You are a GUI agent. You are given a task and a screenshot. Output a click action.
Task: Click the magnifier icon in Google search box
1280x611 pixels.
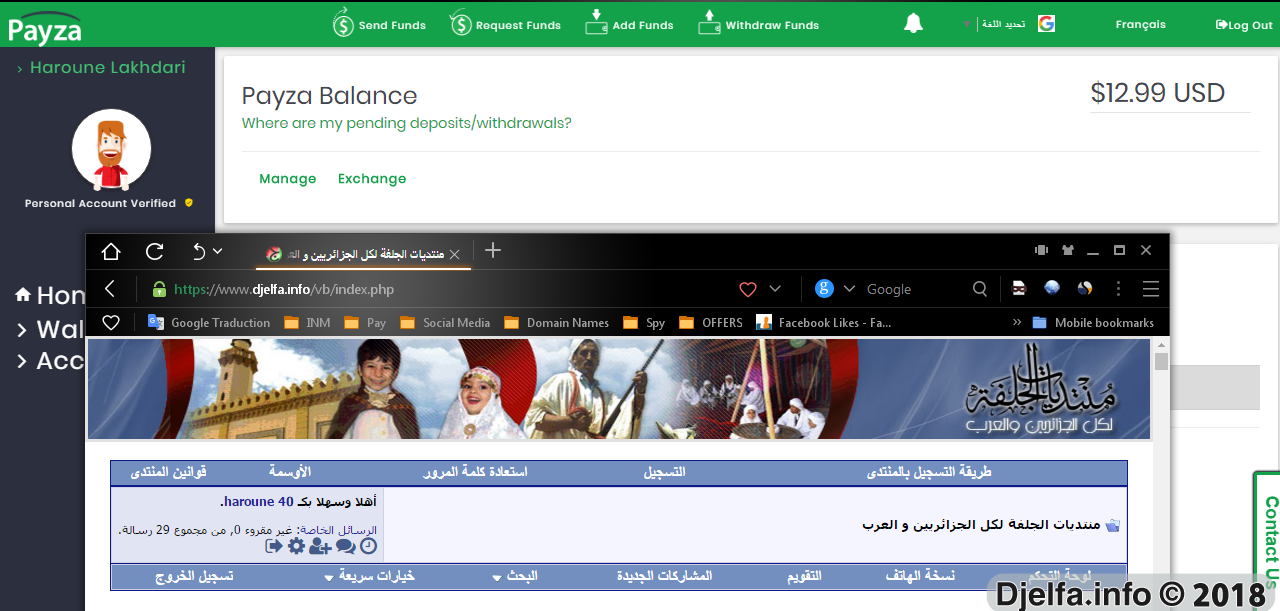pyautogui.click(x=980, y=289)
